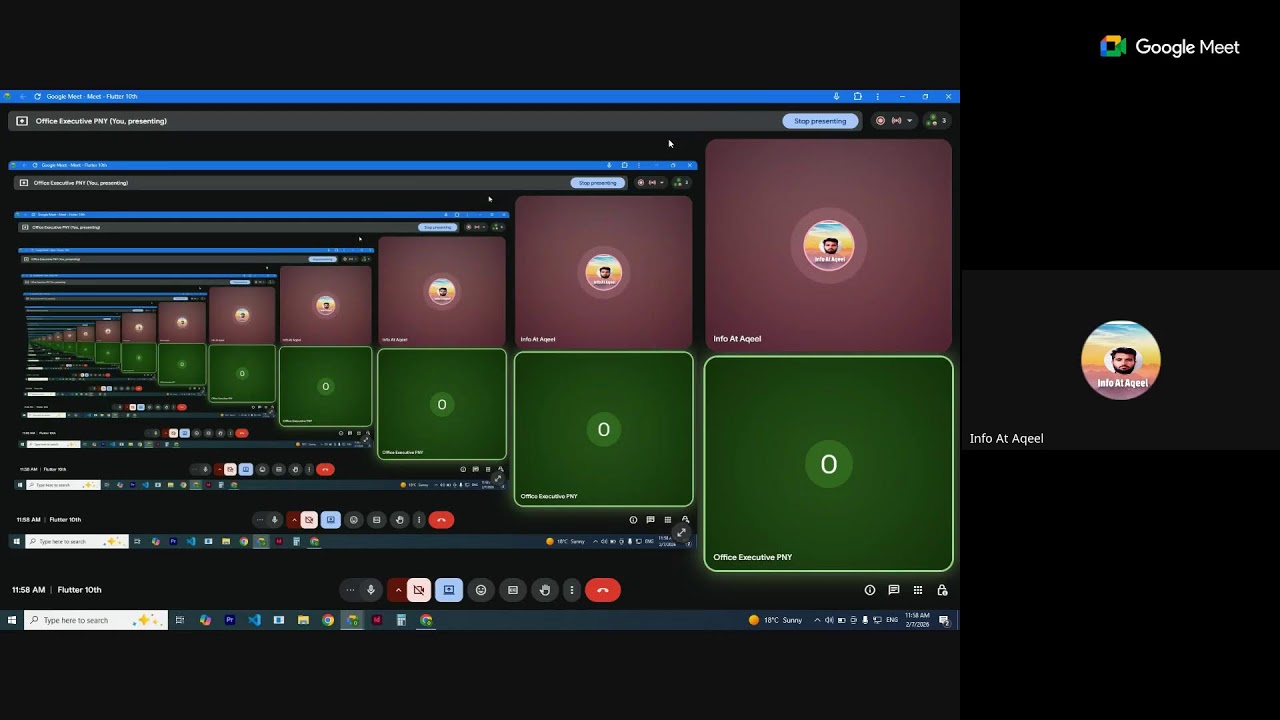Turn on captions
The image size is (1280, 720).
[x=513, y=590]
